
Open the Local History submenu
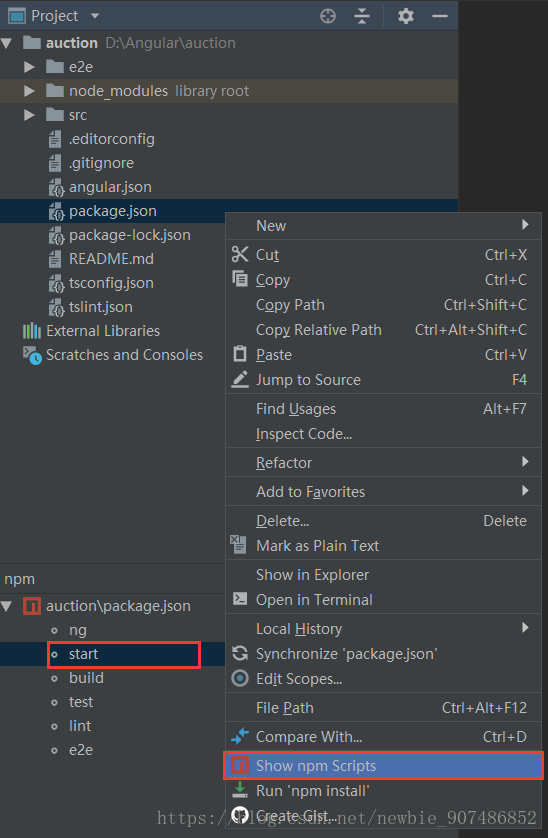(383, 629)
